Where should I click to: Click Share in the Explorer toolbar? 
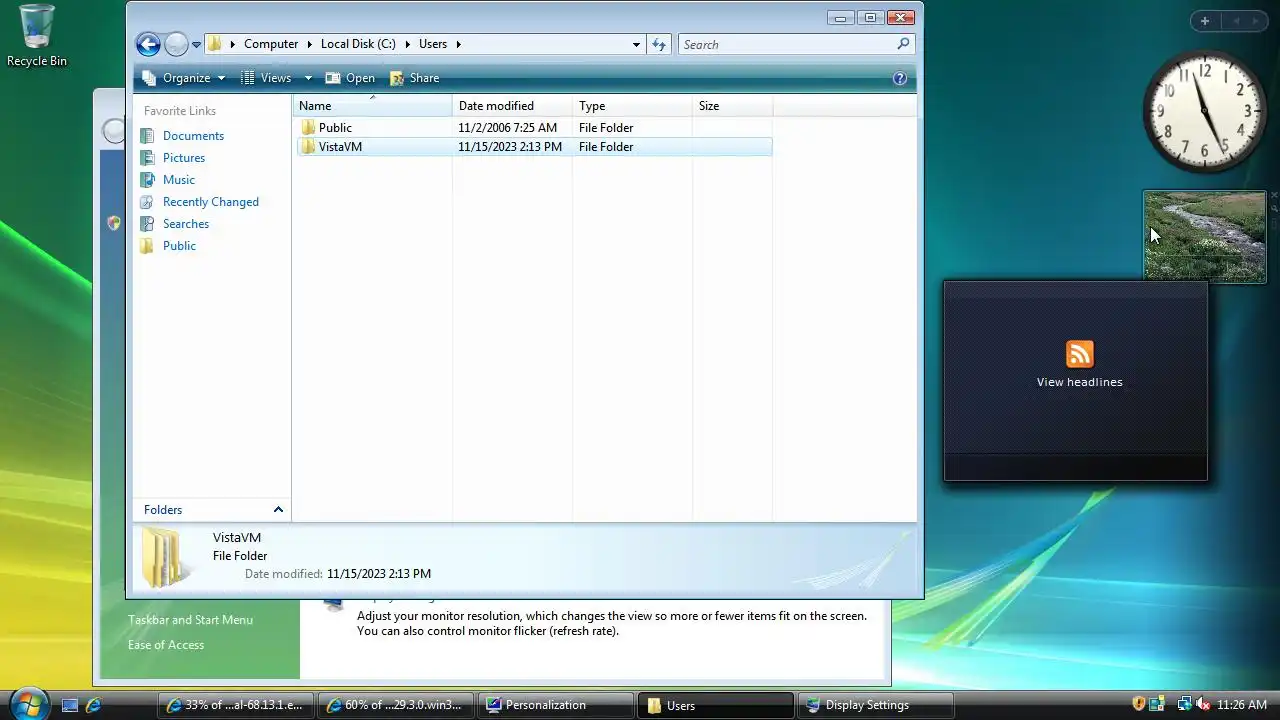[x=414, y=78]
